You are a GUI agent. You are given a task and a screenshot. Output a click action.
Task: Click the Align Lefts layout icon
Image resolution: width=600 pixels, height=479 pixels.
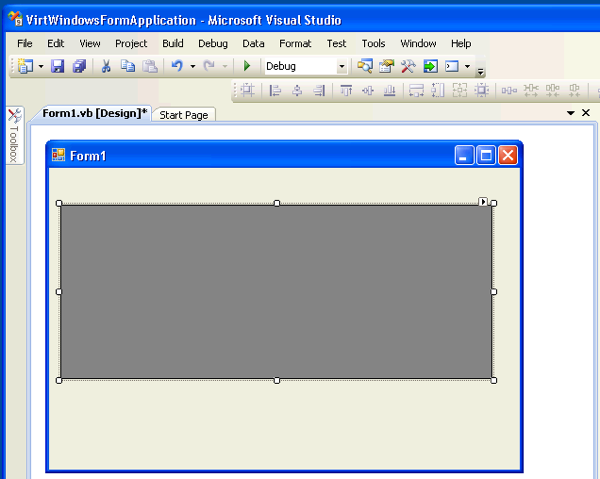coord(275,91)
